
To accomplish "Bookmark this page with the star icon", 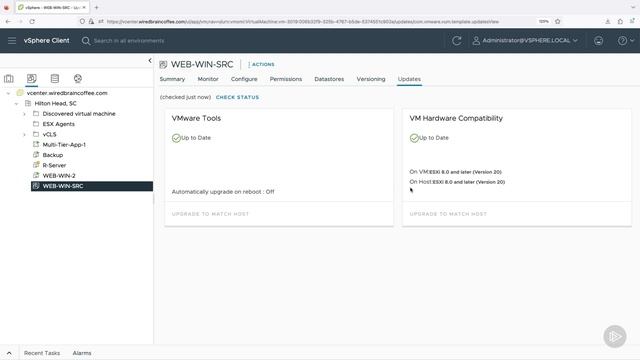I will 558,21.
